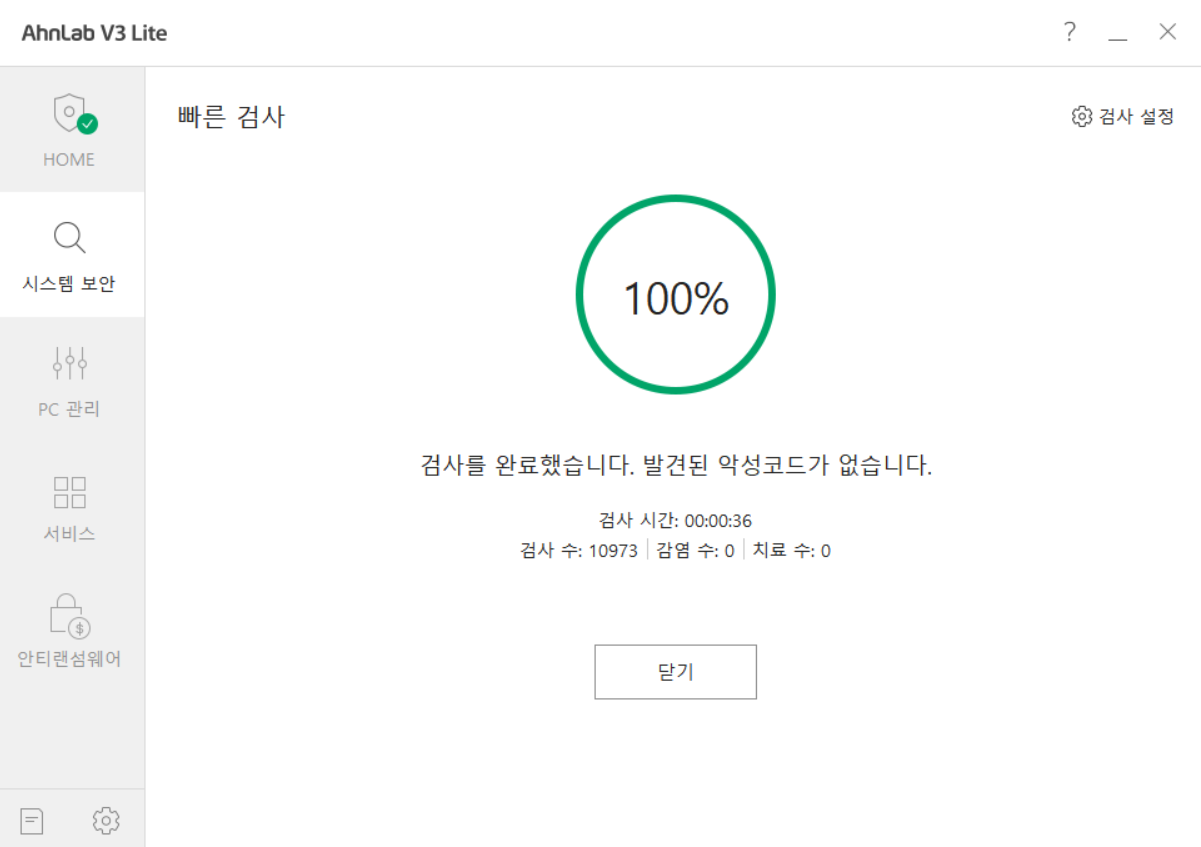The width and height of the screenshot is (1201, 847).
Task: Click the 100% progress circle
Action: (x=675, y=296)
